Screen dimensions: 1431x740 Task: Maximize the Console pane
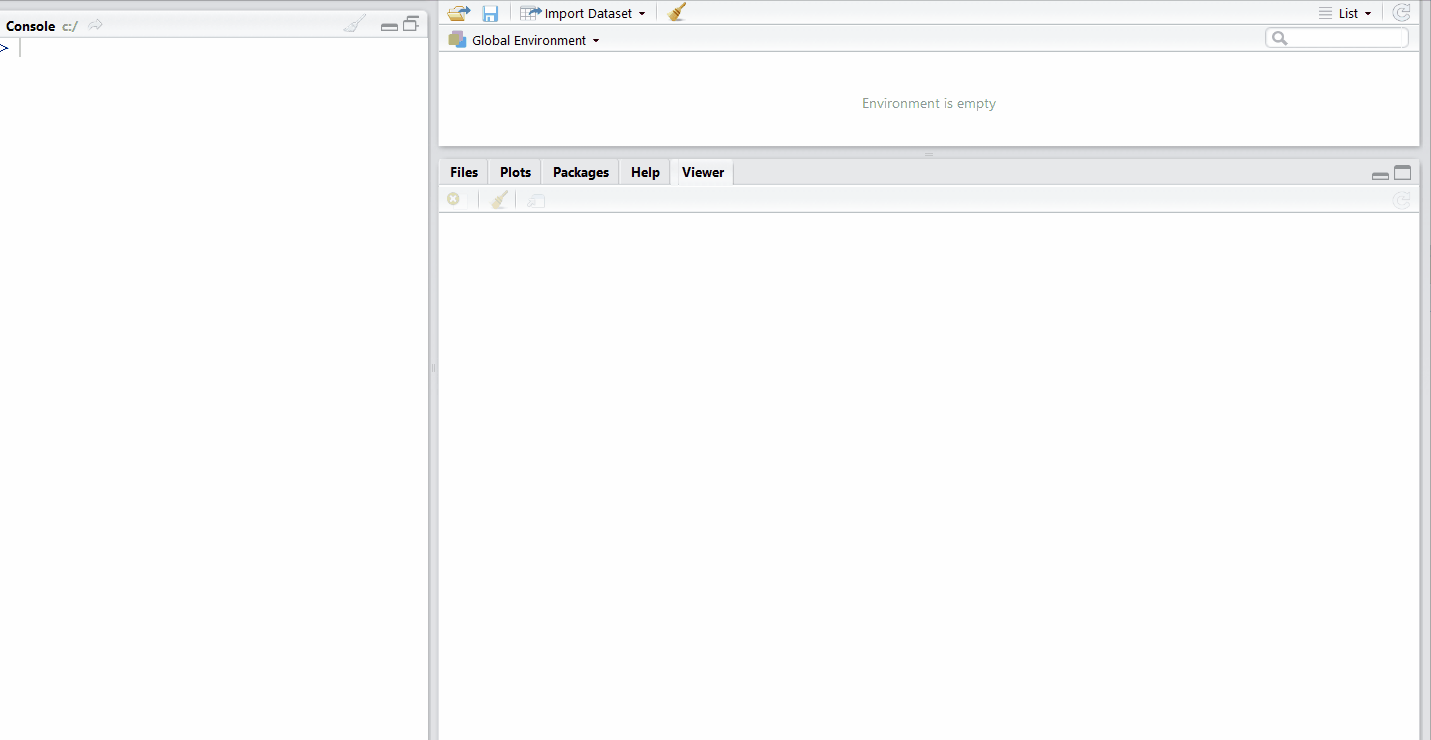pos(411,25)
